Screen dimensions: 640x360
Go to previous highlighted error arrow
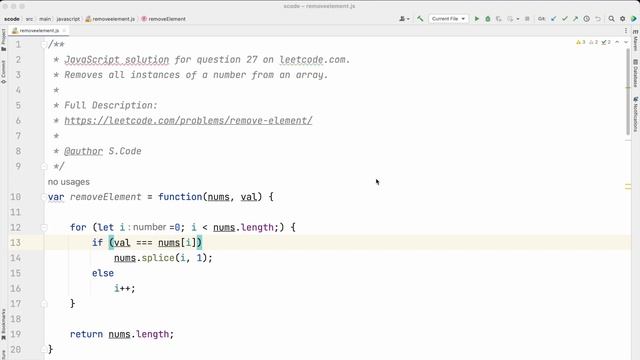tap(617, 42)
